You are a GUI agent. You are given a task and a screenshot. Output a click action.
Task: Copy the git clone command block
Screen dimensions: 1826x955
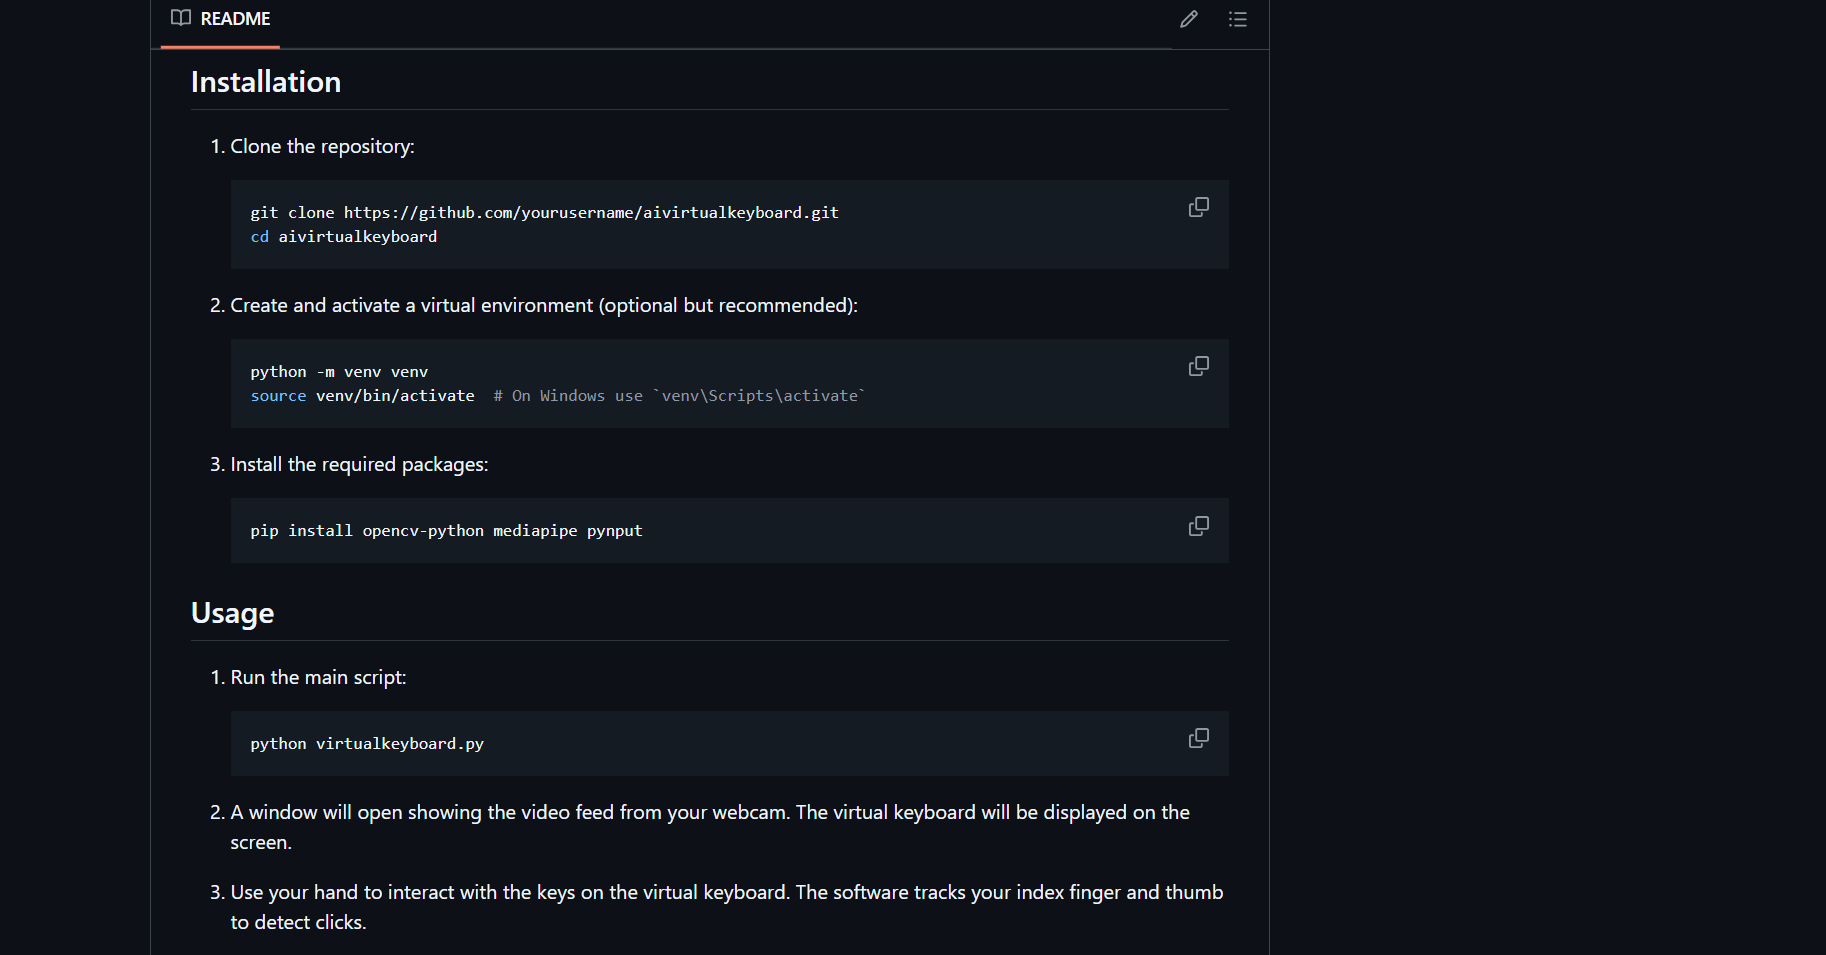(x=1198, y=207)
